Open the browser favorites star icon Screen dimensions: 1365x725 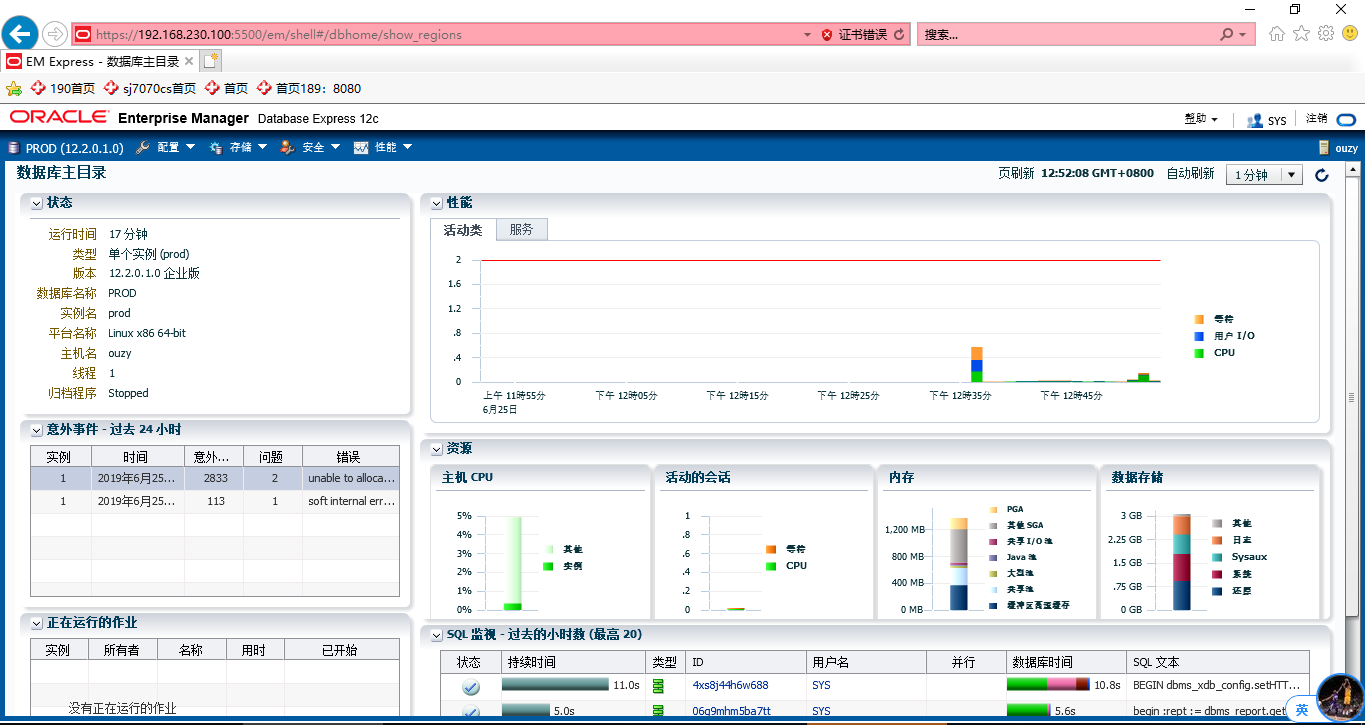[x=1301, y=34]
